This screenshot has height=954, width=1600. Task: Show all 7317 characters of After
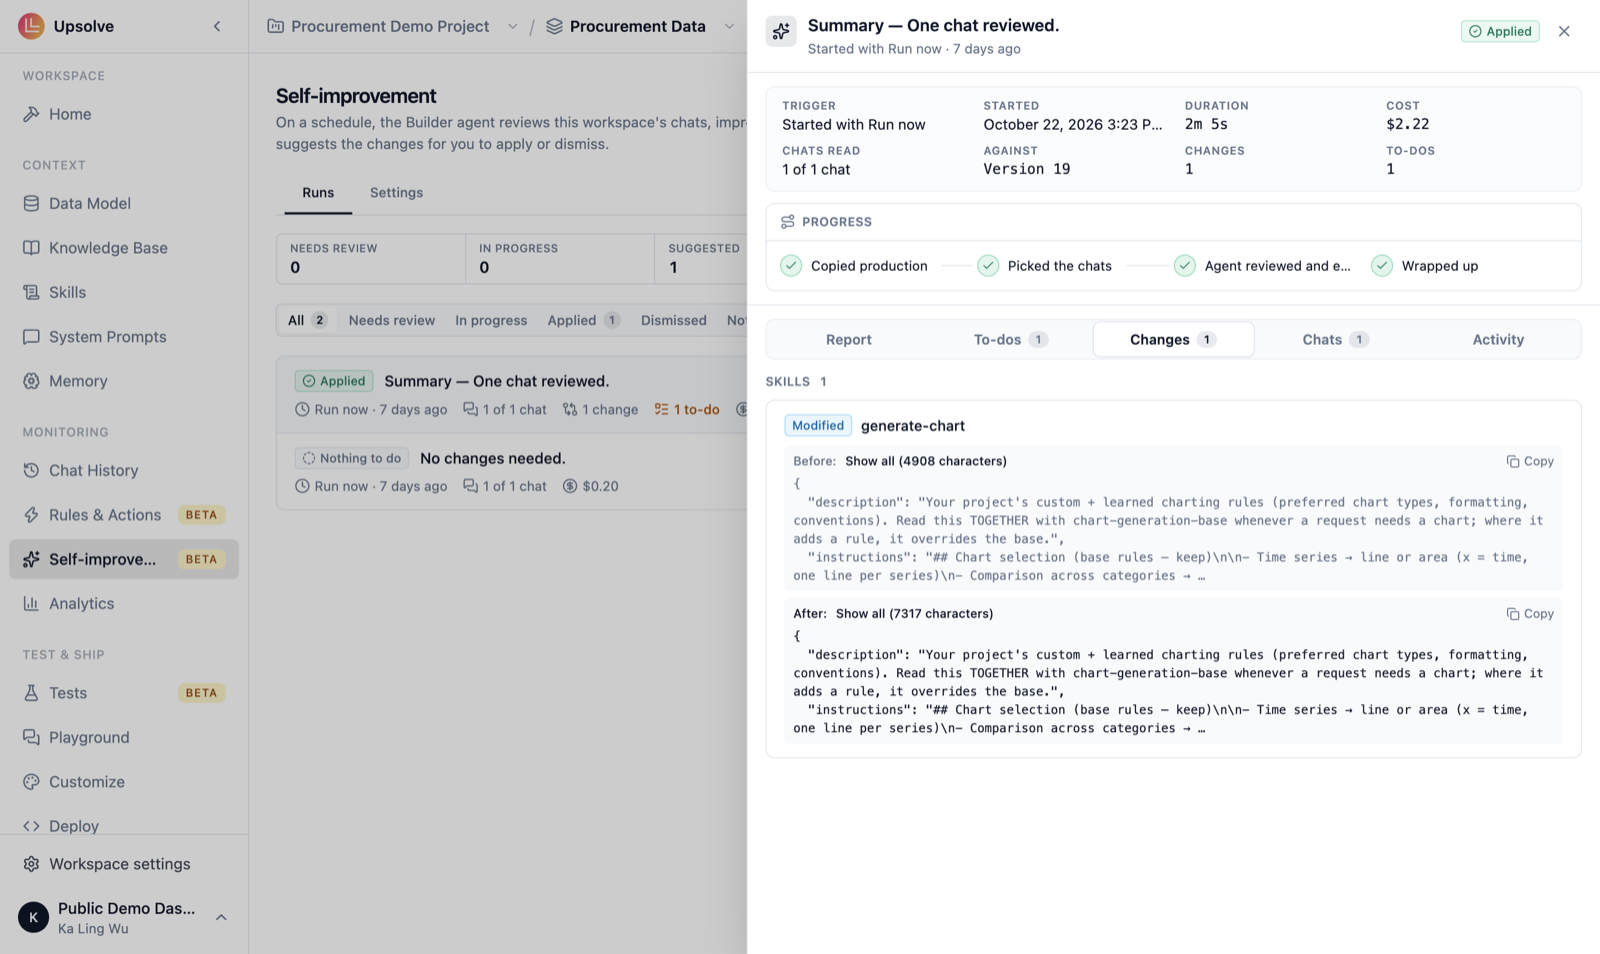914,614
